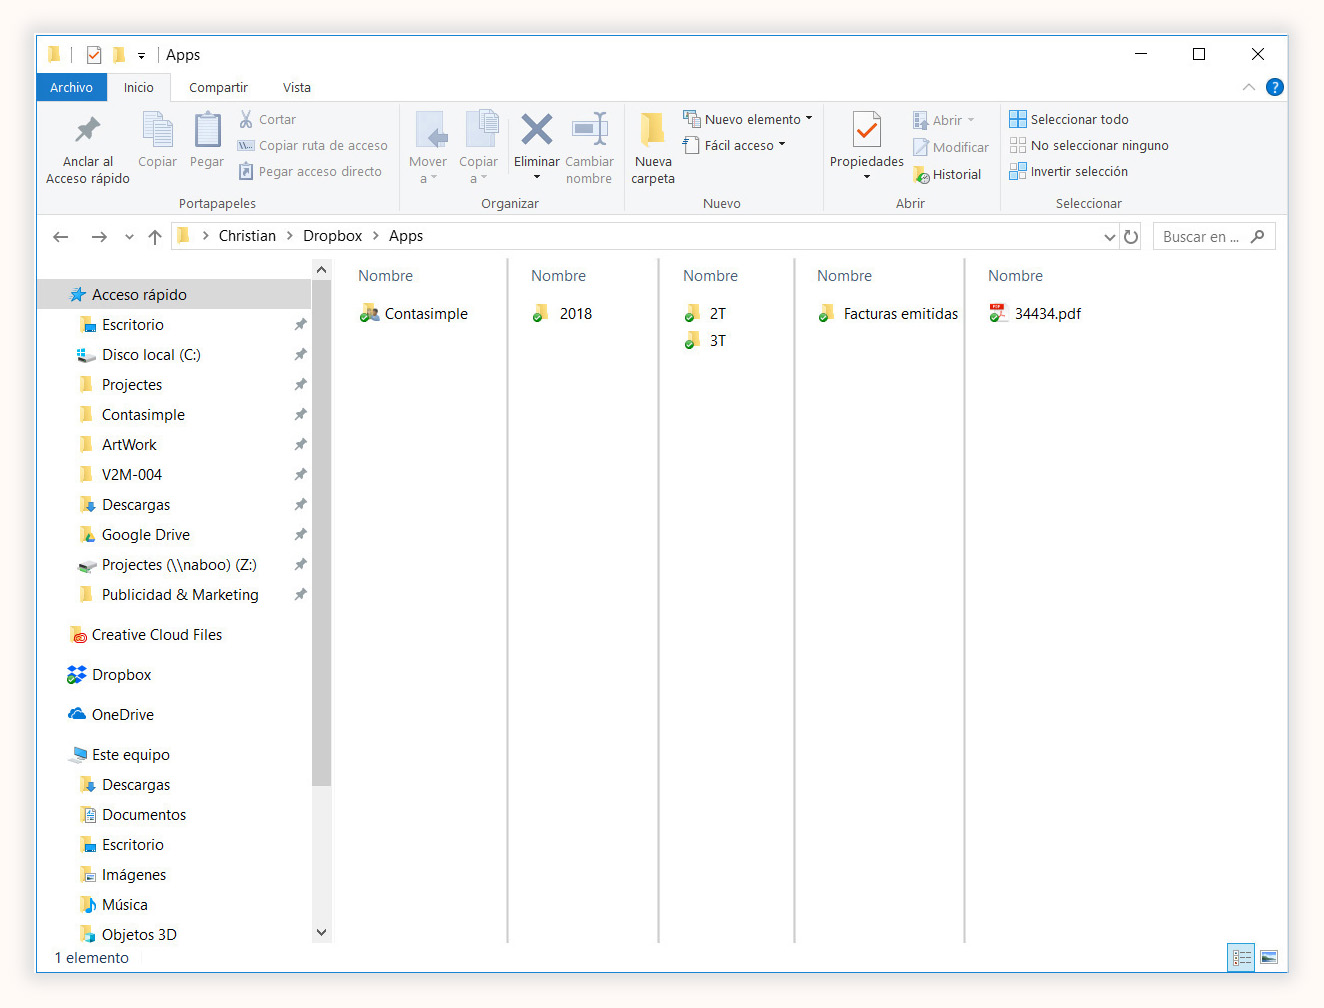Open the Eliminar dropdown arrow

pos(537,177)
